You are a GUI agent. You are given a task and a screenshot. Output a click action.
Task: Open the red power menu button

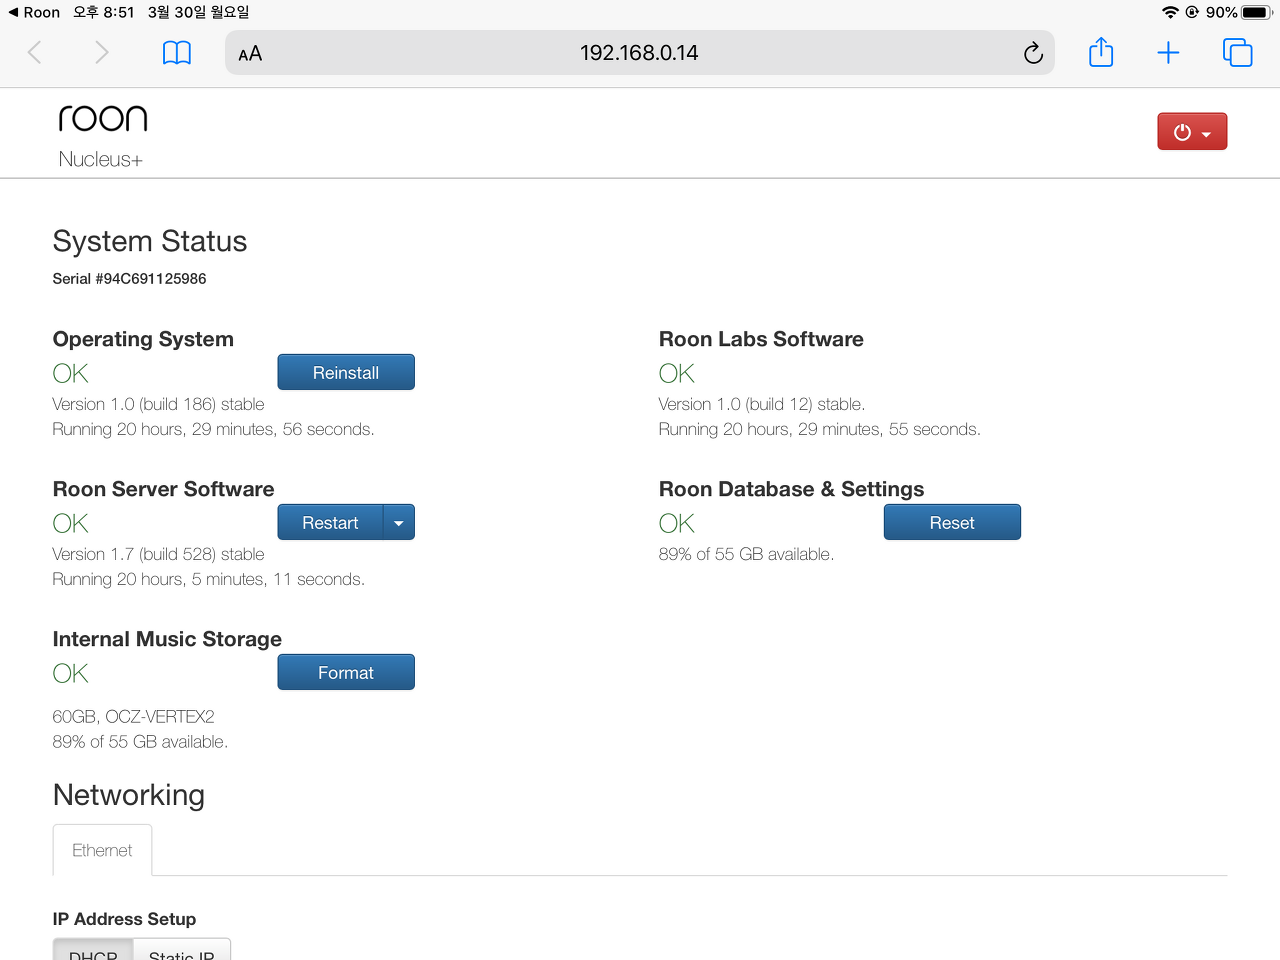tap(1192, 132)
